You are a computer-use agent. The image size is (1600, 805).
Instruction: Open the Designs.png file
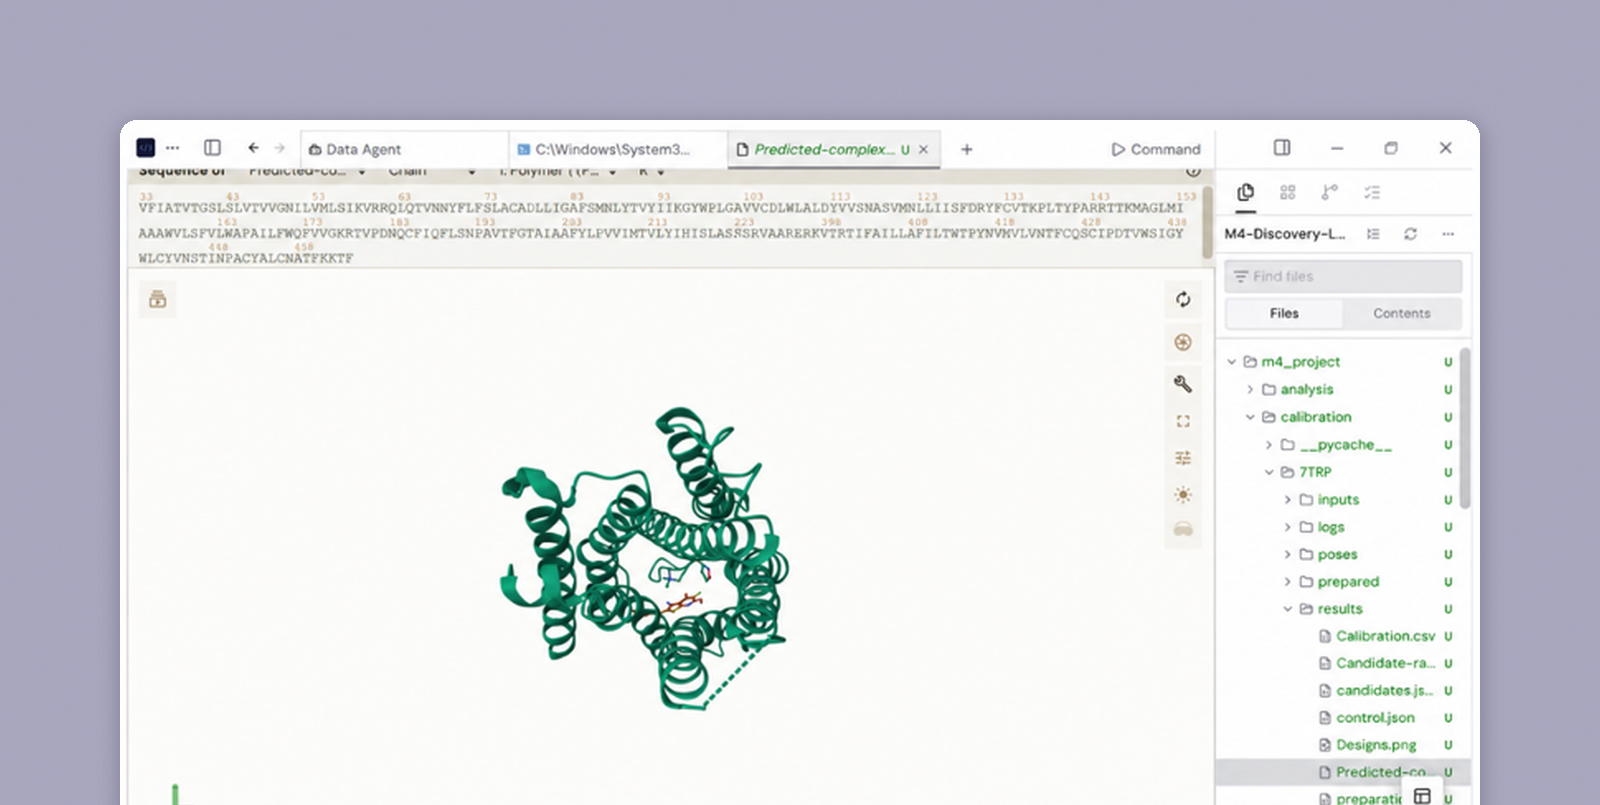coord(1376,745)
